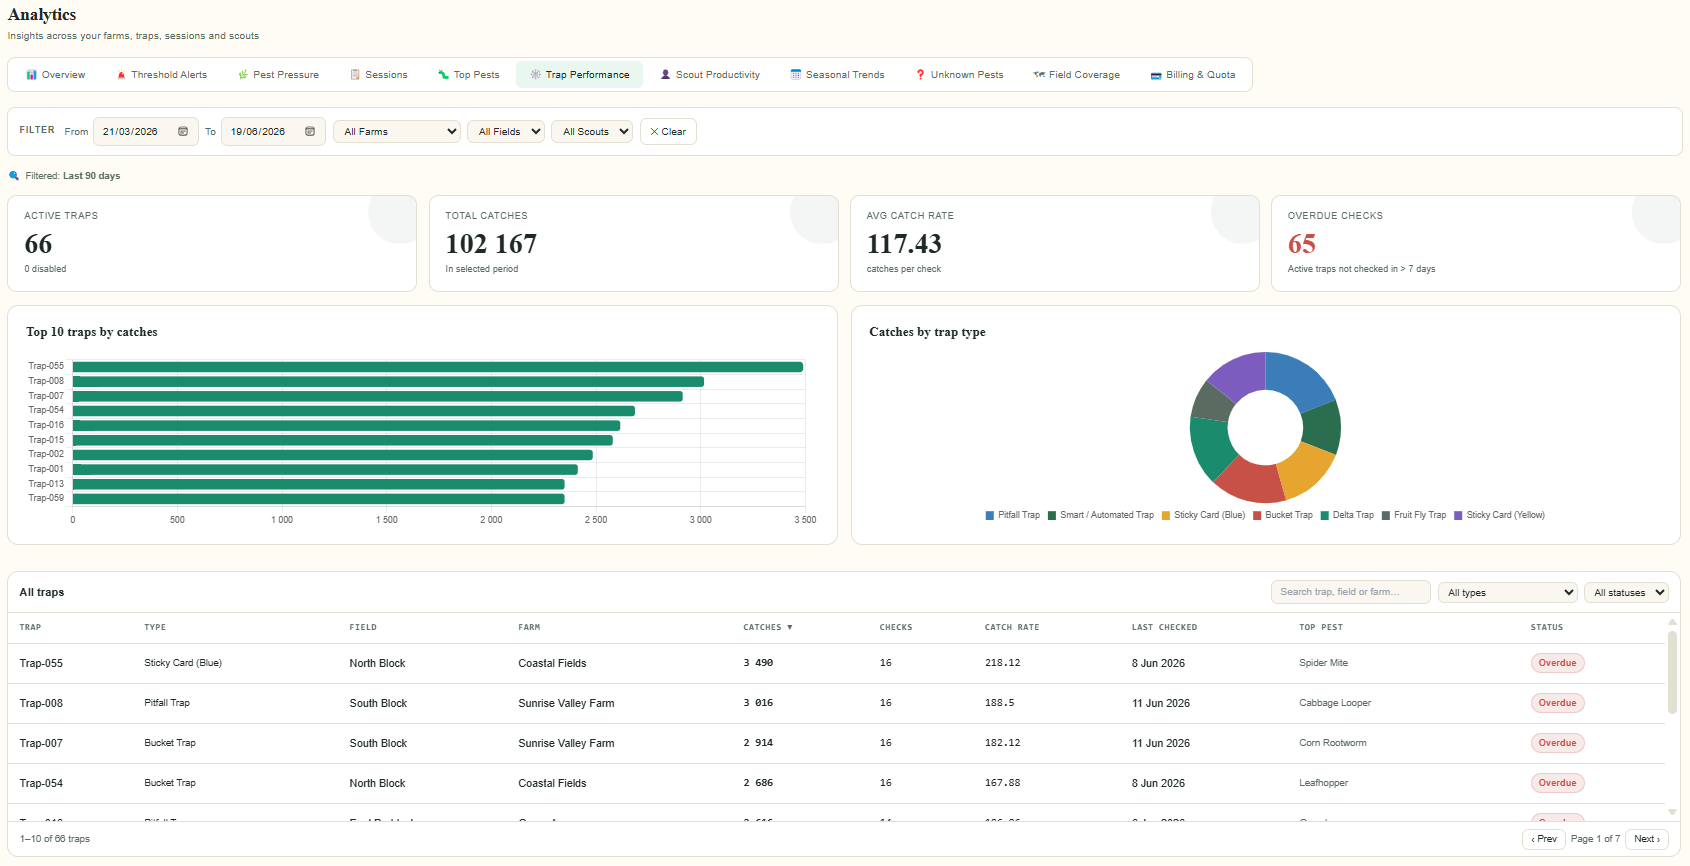
Task: Click the Scout Productivity person icon
Action: coord(666,75)
